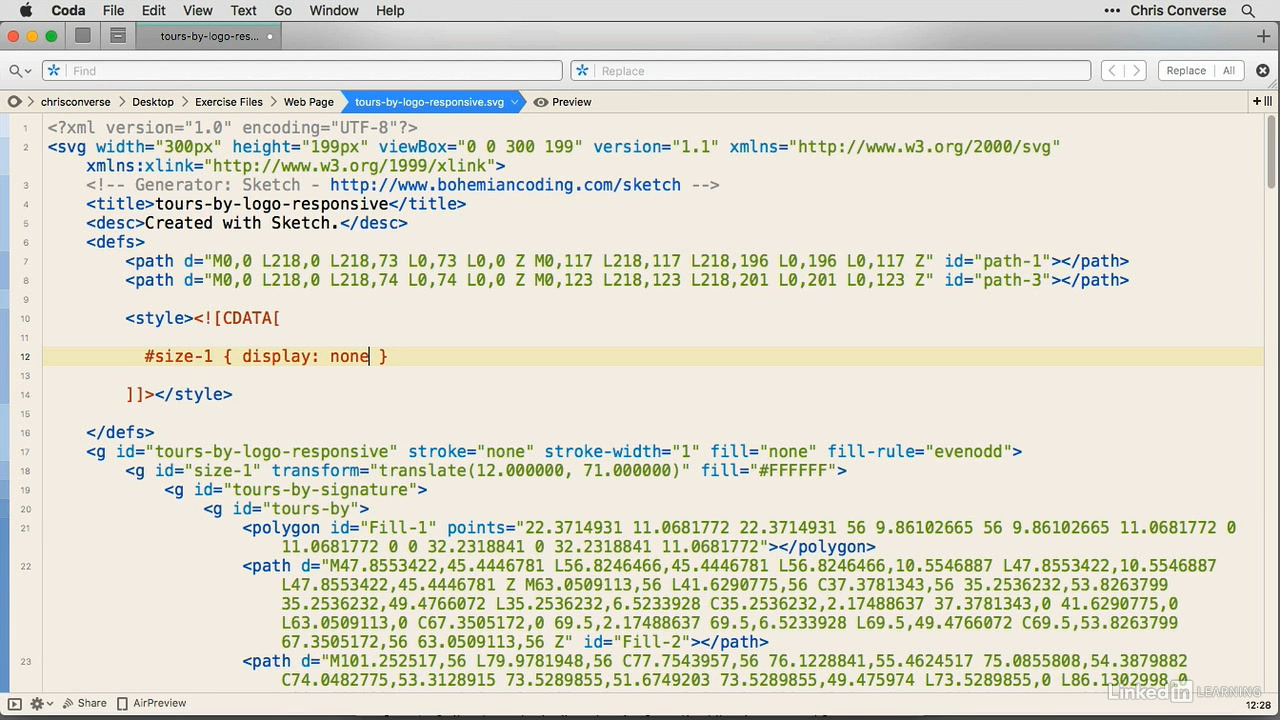Toggle the split-pane columns icon at top right
This screenshot has width=1280, height=720.
tap(1267, 101)
